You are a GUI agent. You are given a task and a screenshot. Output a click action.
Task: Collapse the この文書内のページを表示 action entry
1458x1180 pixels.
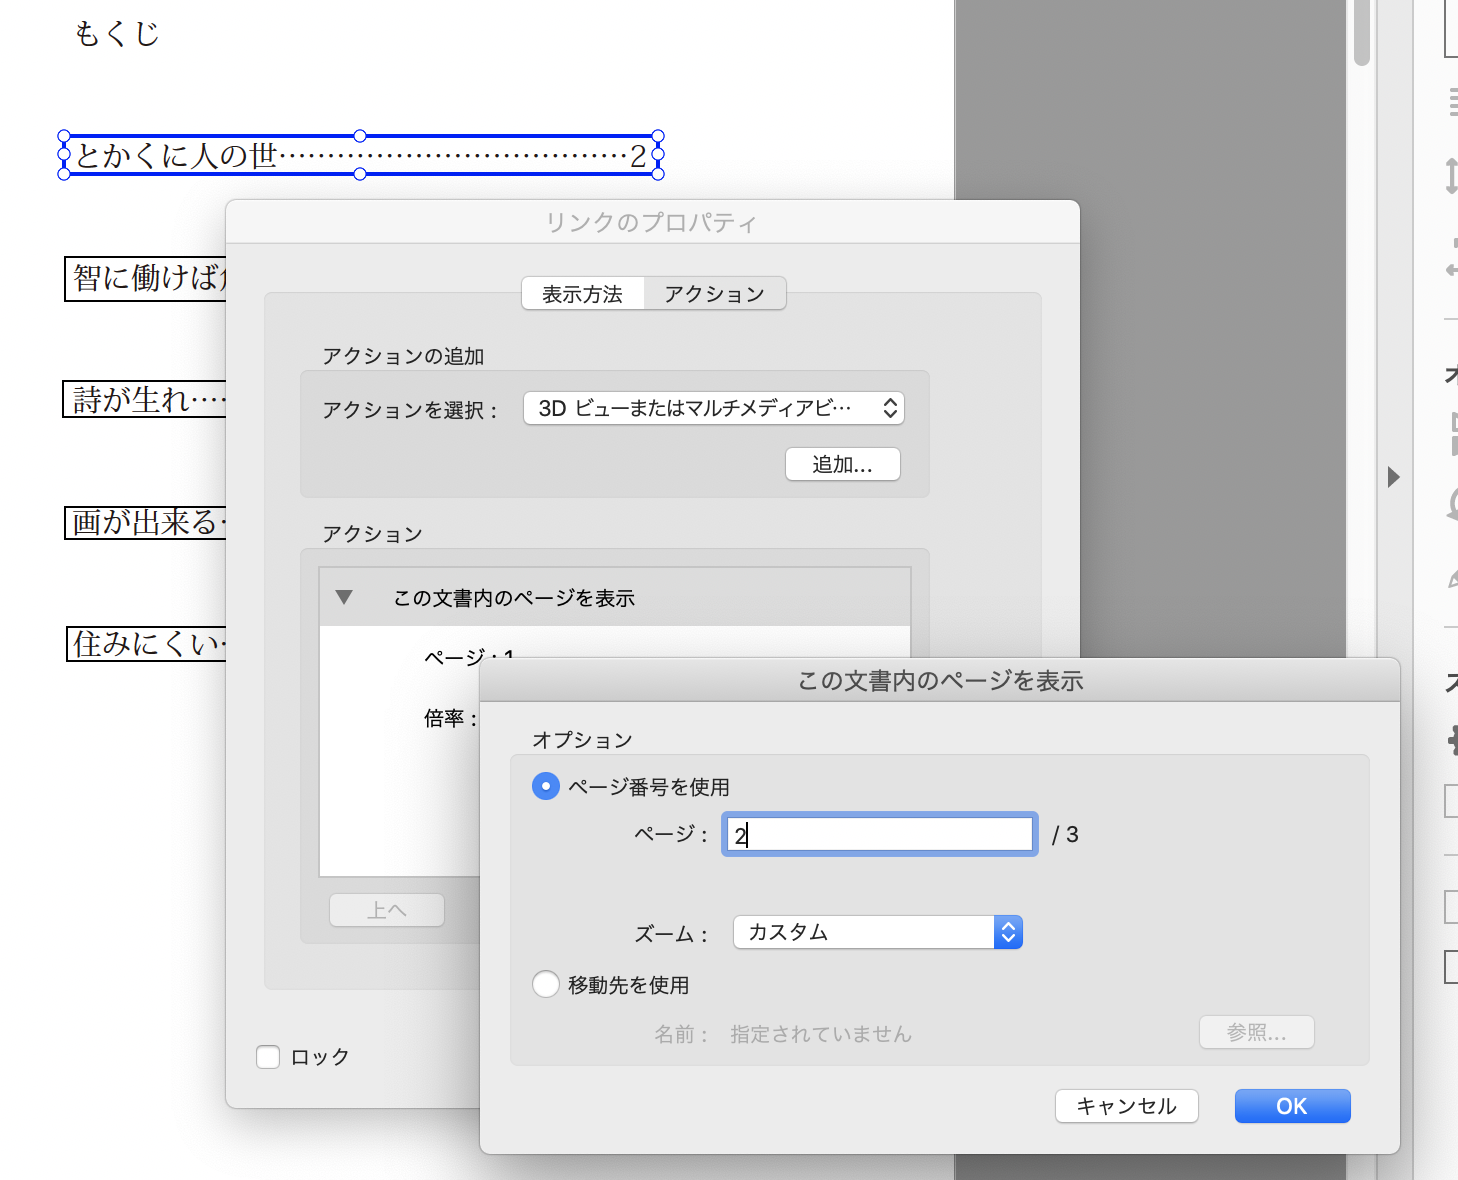pyautogui.click(x=344, y=596)
